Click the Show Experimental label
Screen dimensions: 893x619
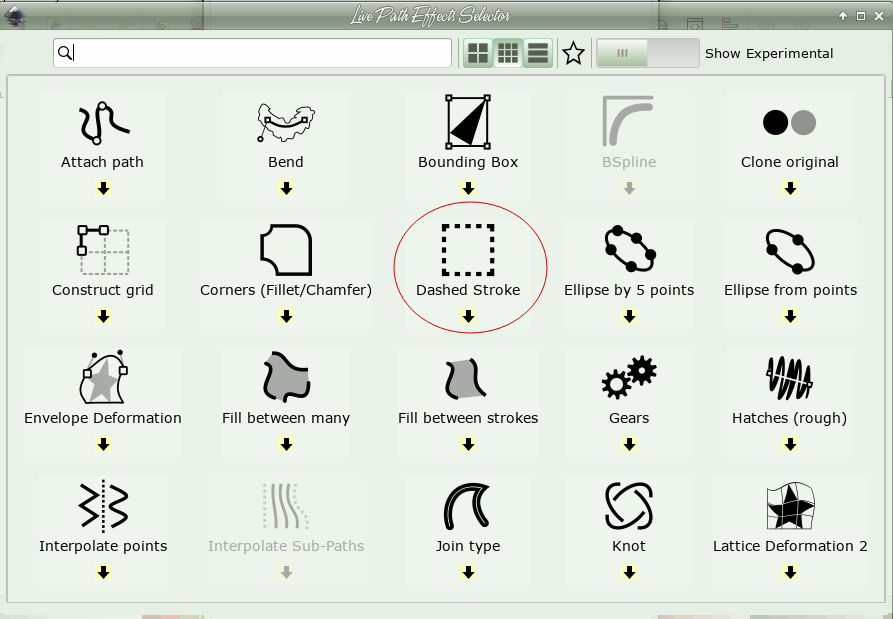pos(769,54)
